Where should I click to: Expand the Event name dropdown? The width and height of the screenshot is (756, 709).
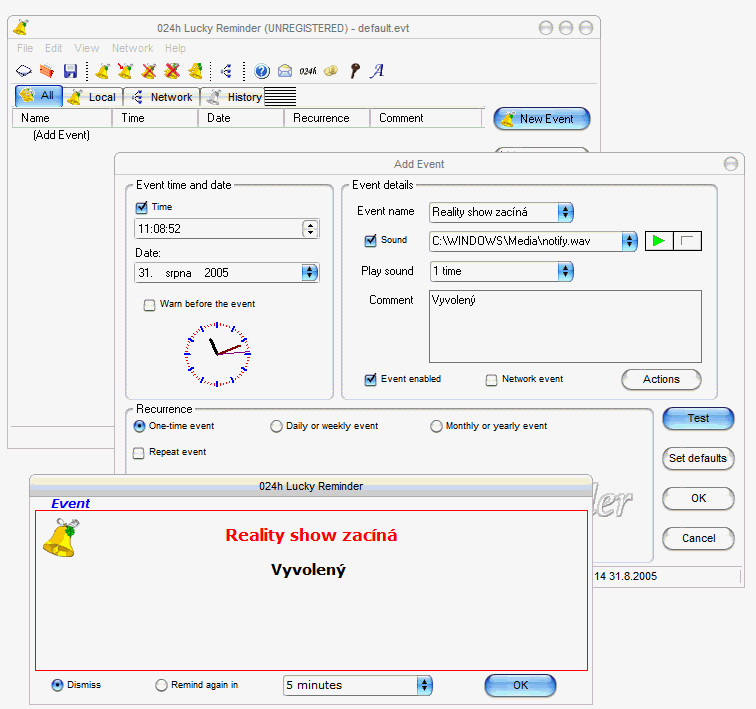(565, 212)
